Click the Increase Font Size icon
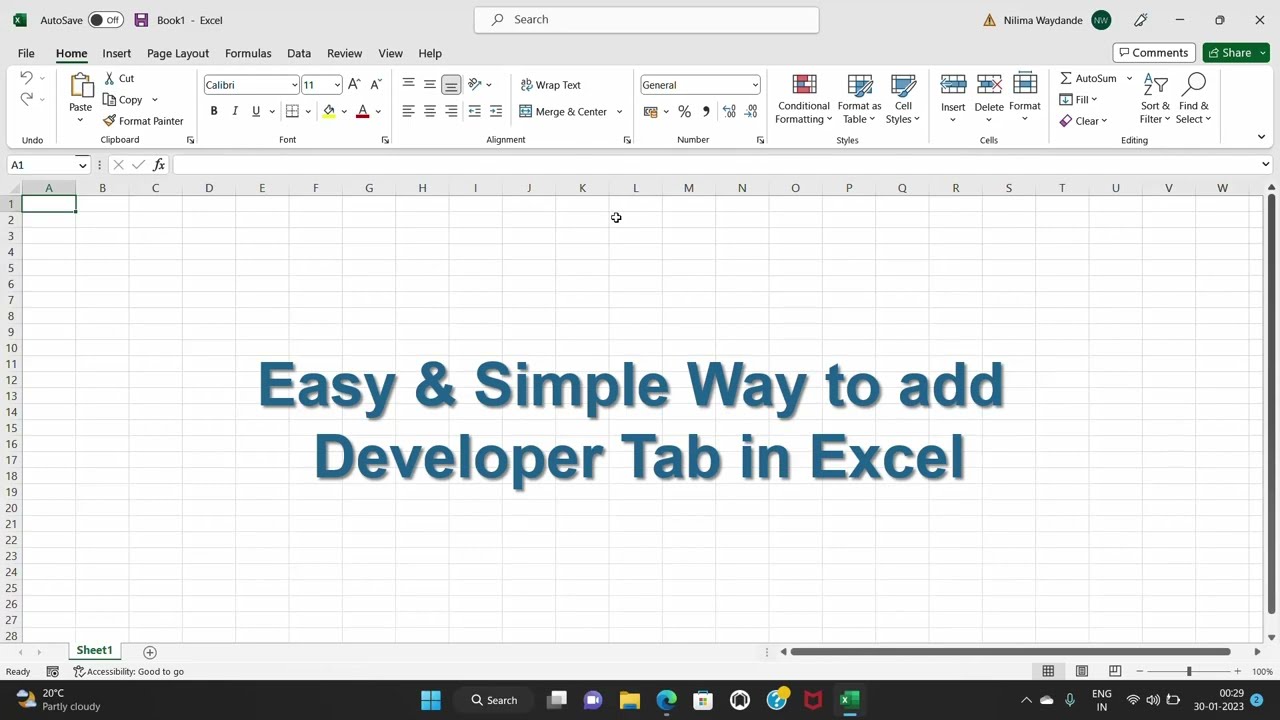Image resolution: width=1280 pixels, height=720 pixels. coord(354,85)
